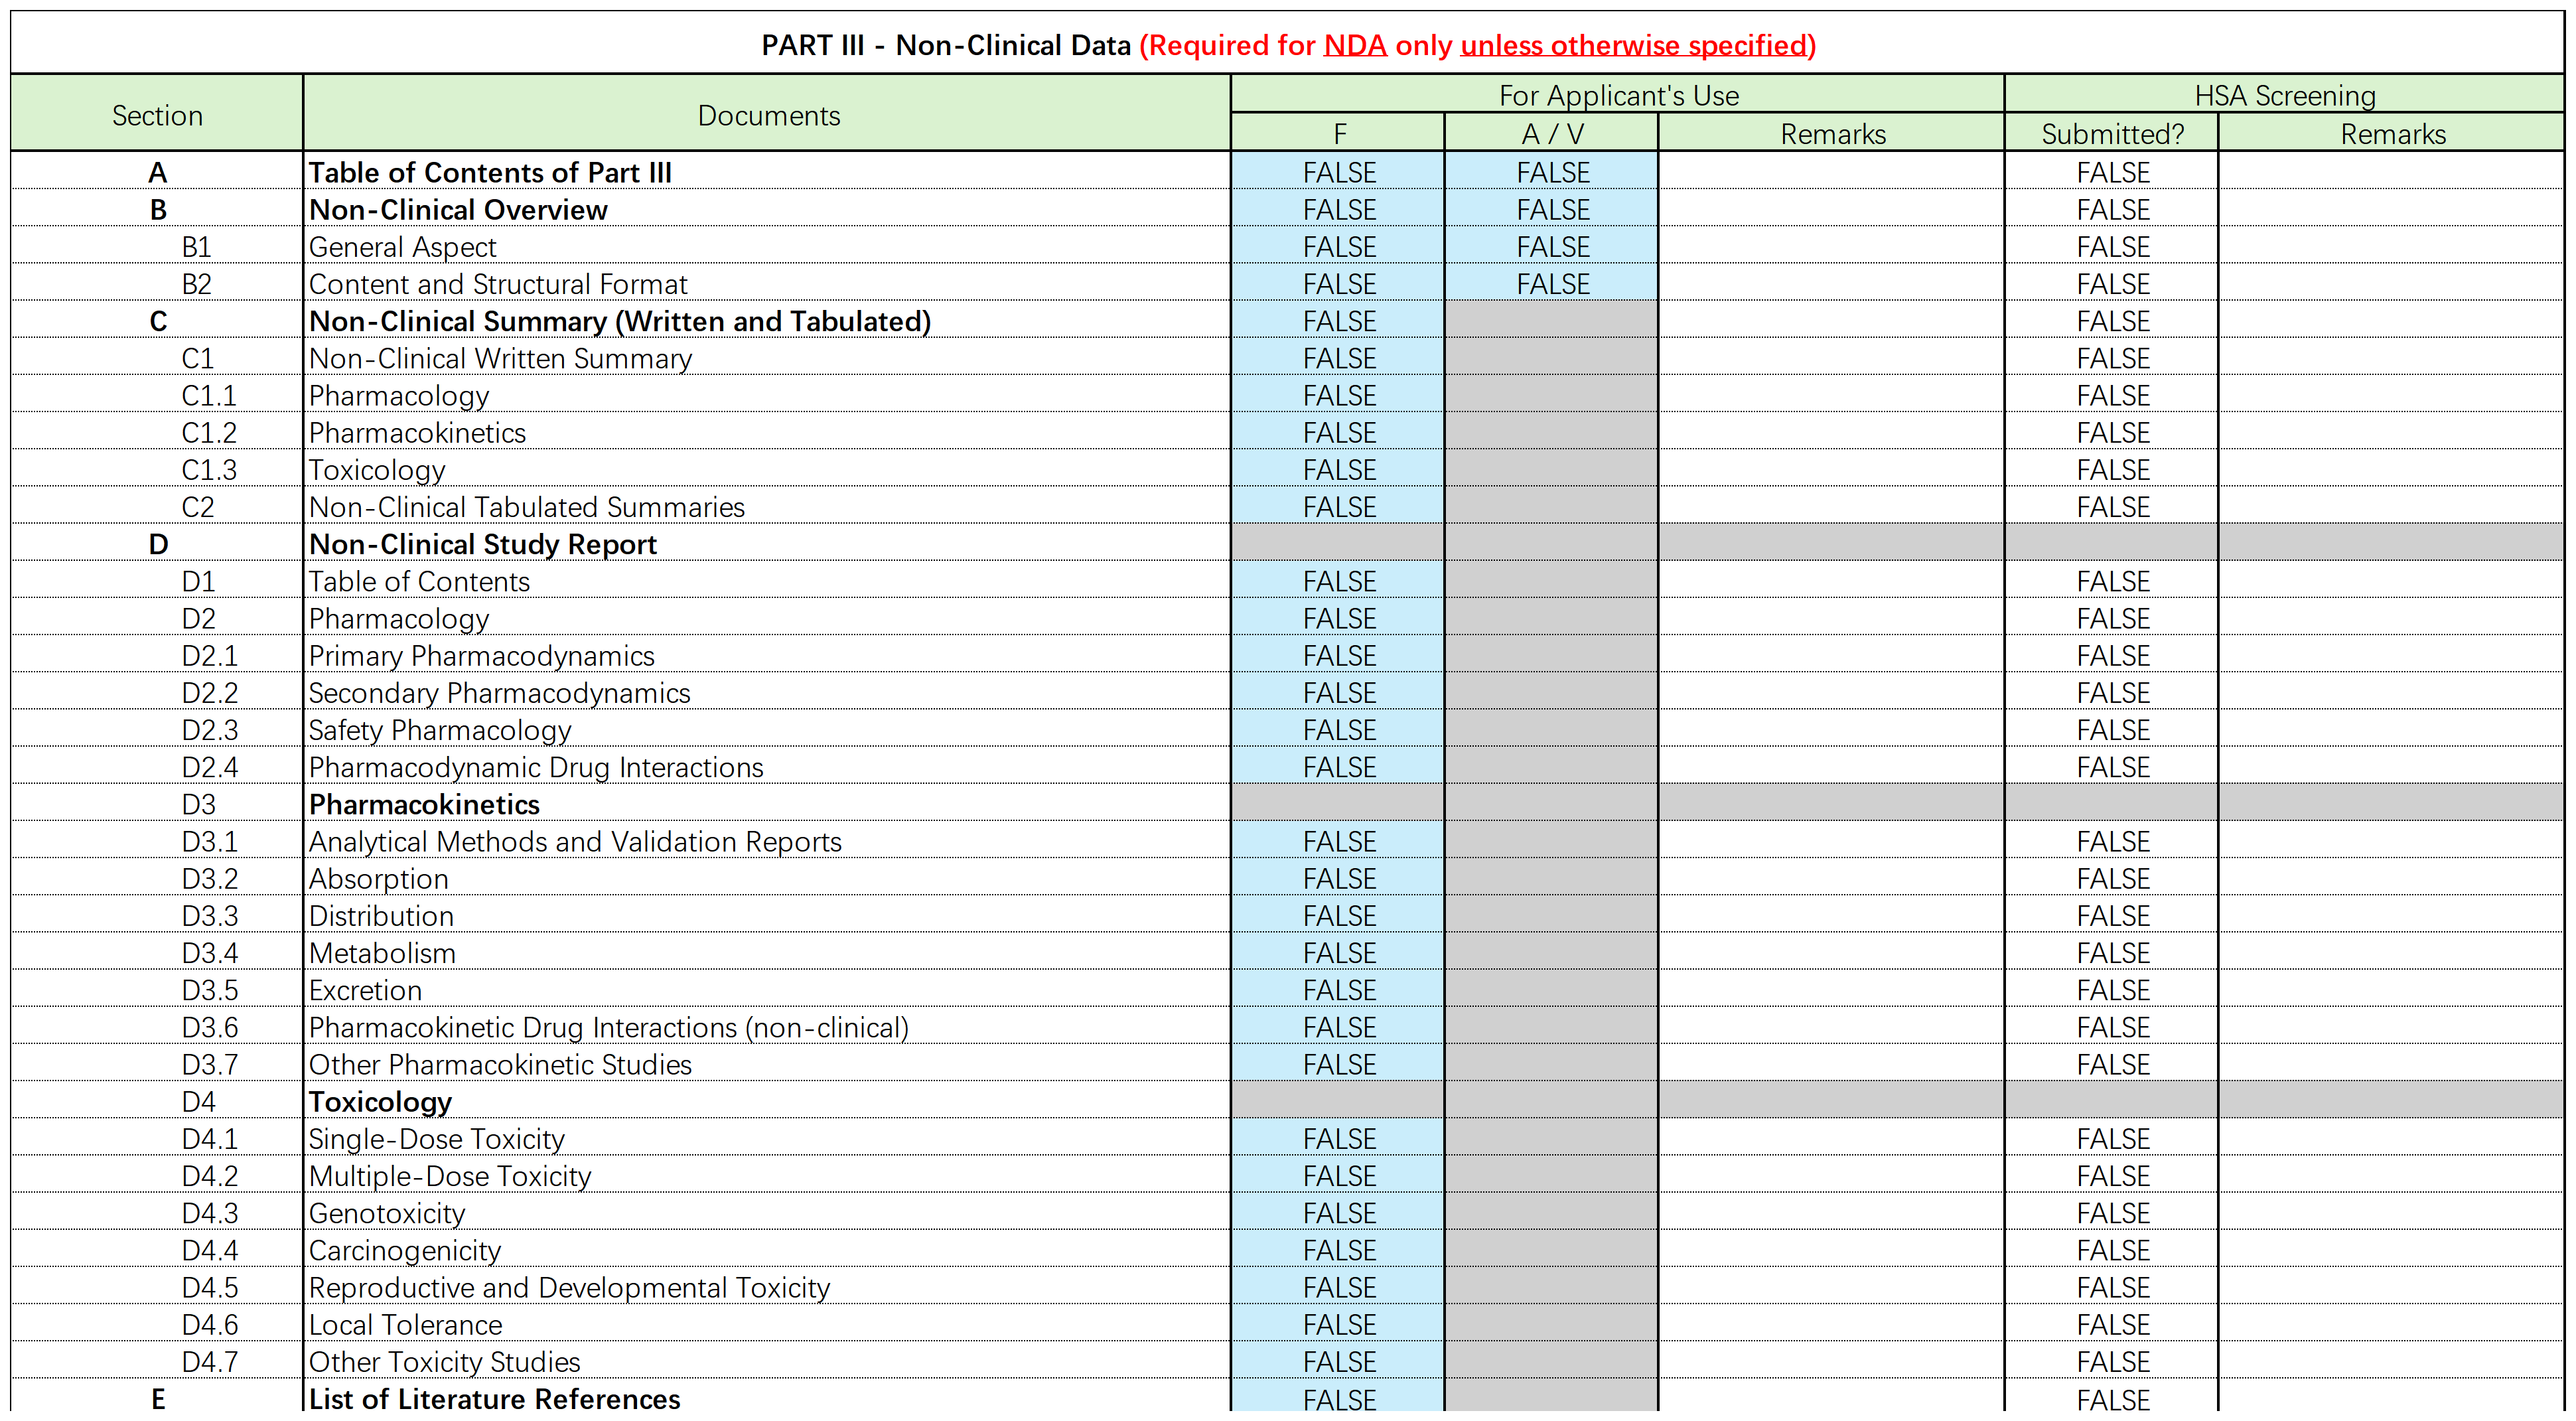
Task: Click the A / V column header
Action: click(1552, 134)
